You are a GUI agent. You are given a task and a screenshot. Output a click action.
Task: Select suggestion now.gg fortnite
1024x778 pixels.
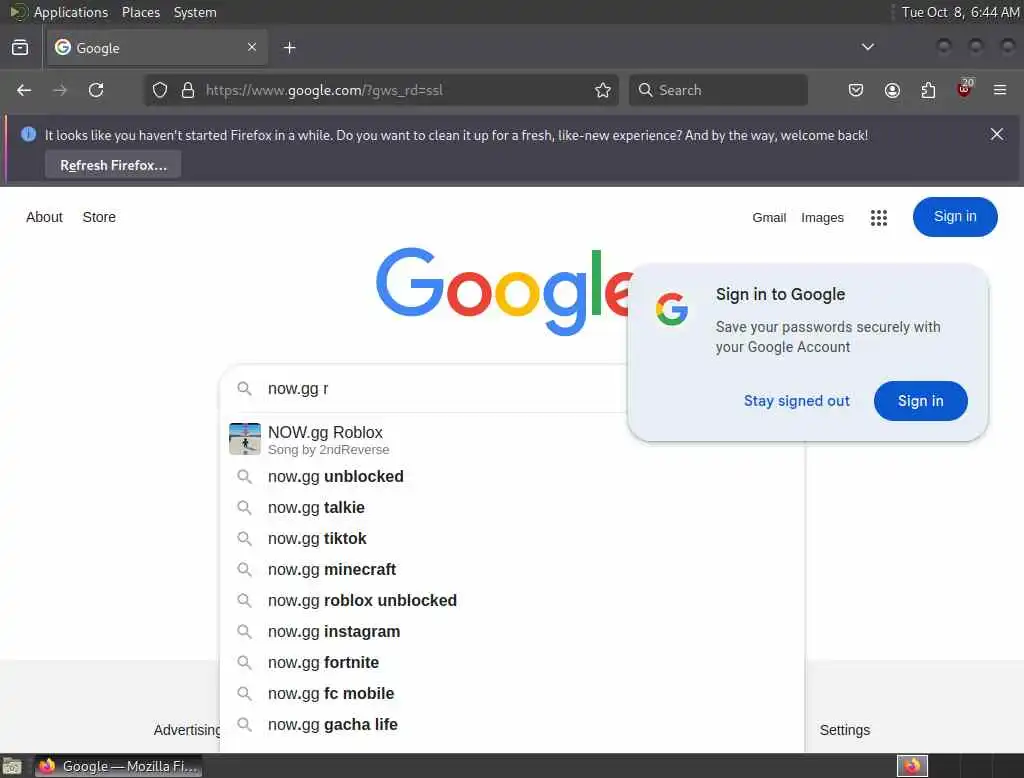coord(512,662)
